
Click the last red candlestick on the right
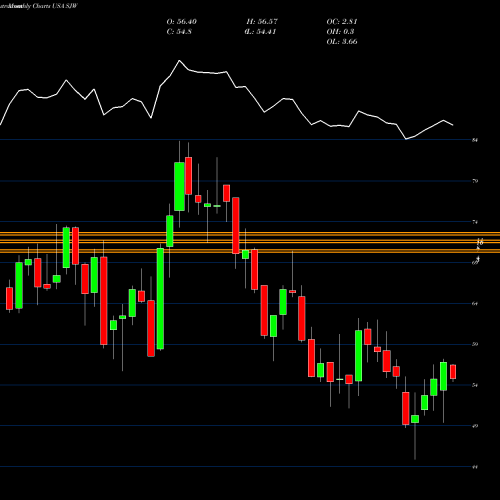(x=453, y=372)
